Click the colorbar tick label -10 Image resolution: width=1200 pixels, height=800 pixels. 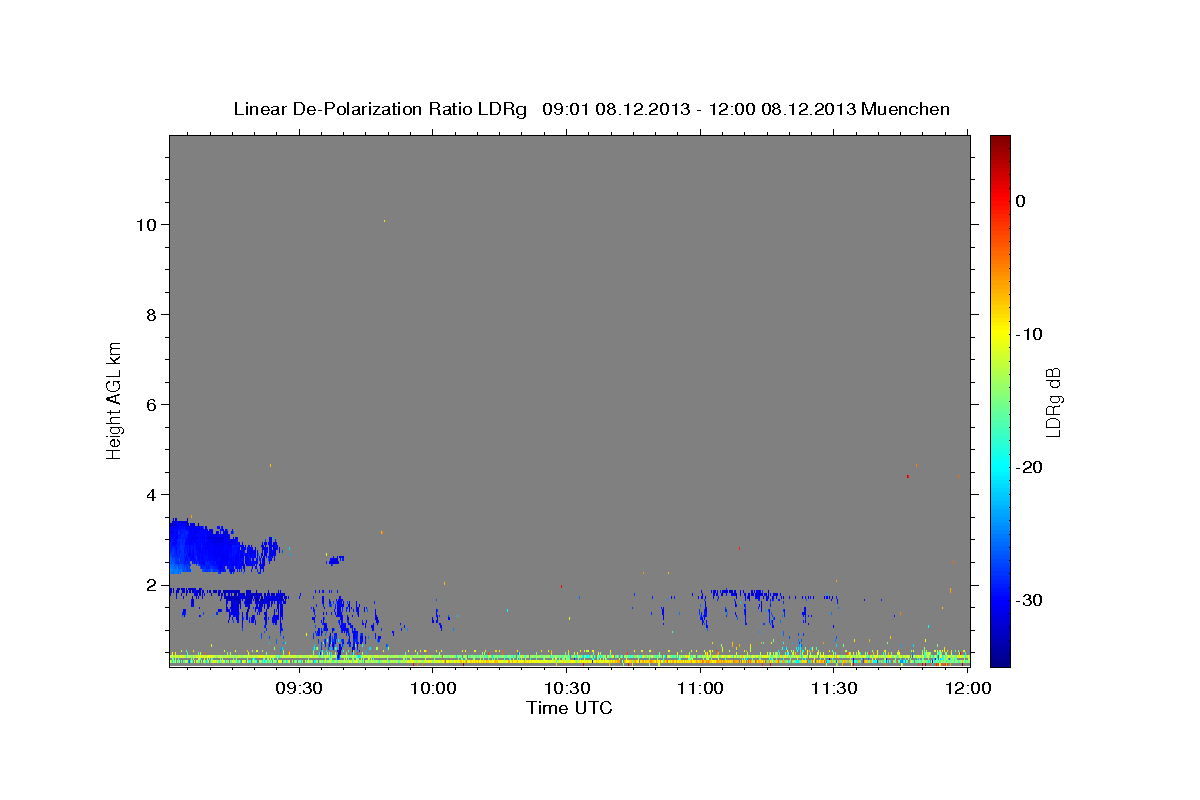click(x=1030, y=334)
